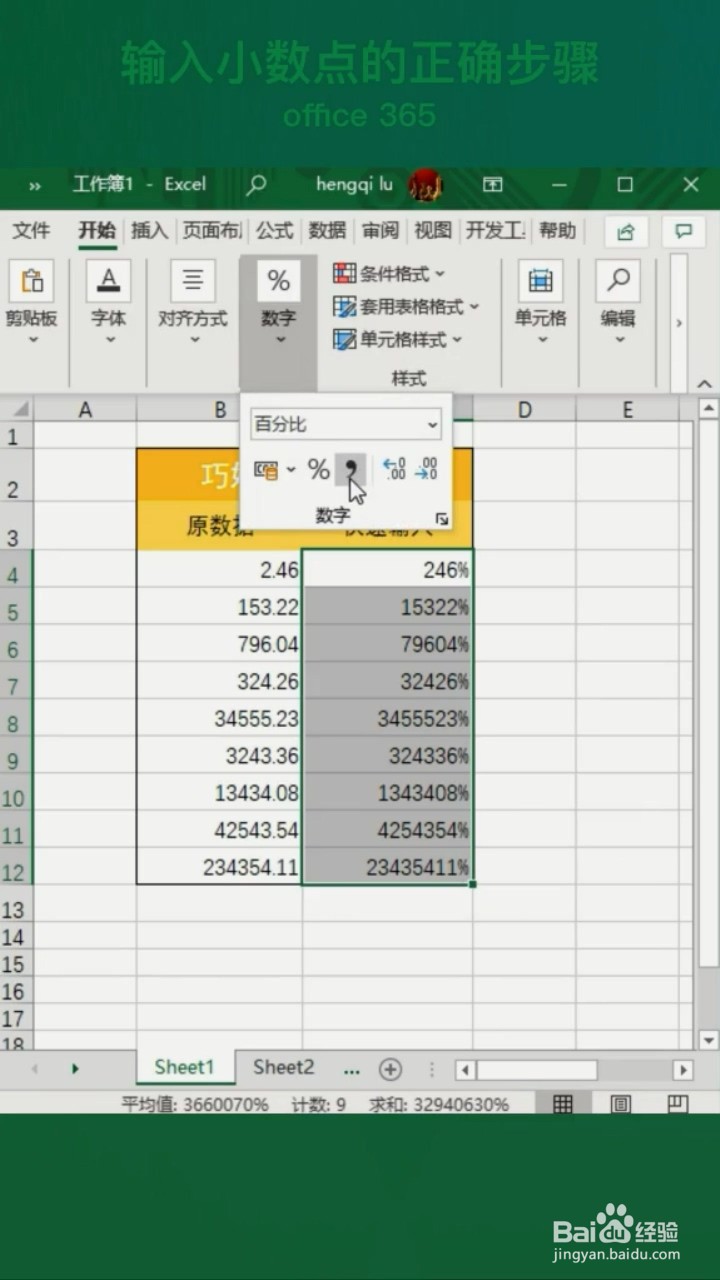The image size is (720, 1280).
Task: Open the Clipboard (剪贴板) group
Action: pos(31,304)
